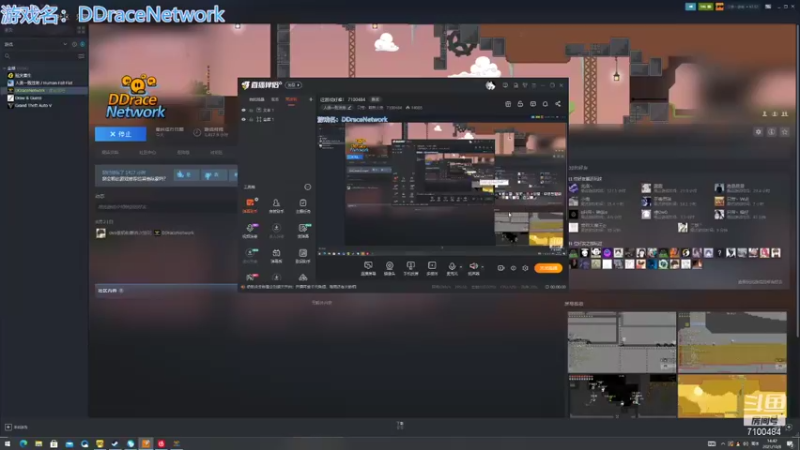800x450 pixels.
Task: Click the purple friend avatar in friends row
Action: click(607, 253)
